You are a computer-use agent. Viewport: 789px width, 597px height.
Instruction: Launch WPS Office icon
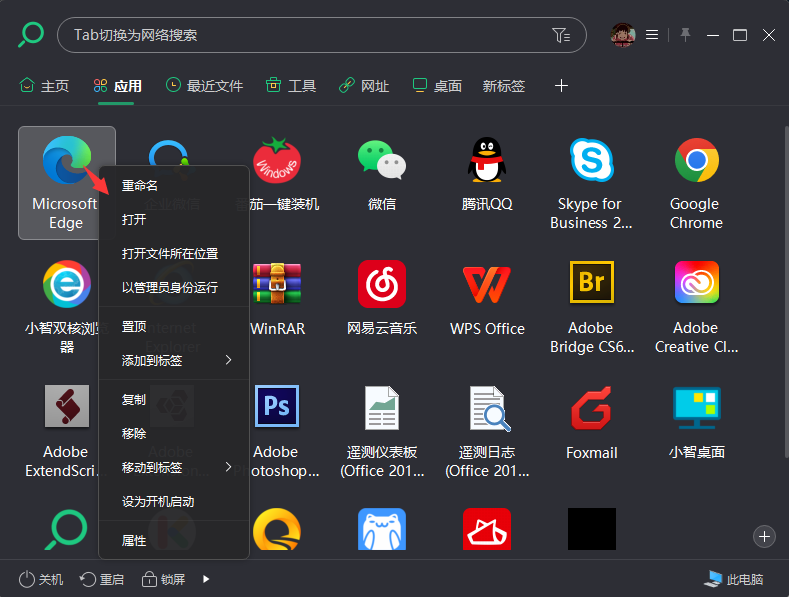(487, 284)
